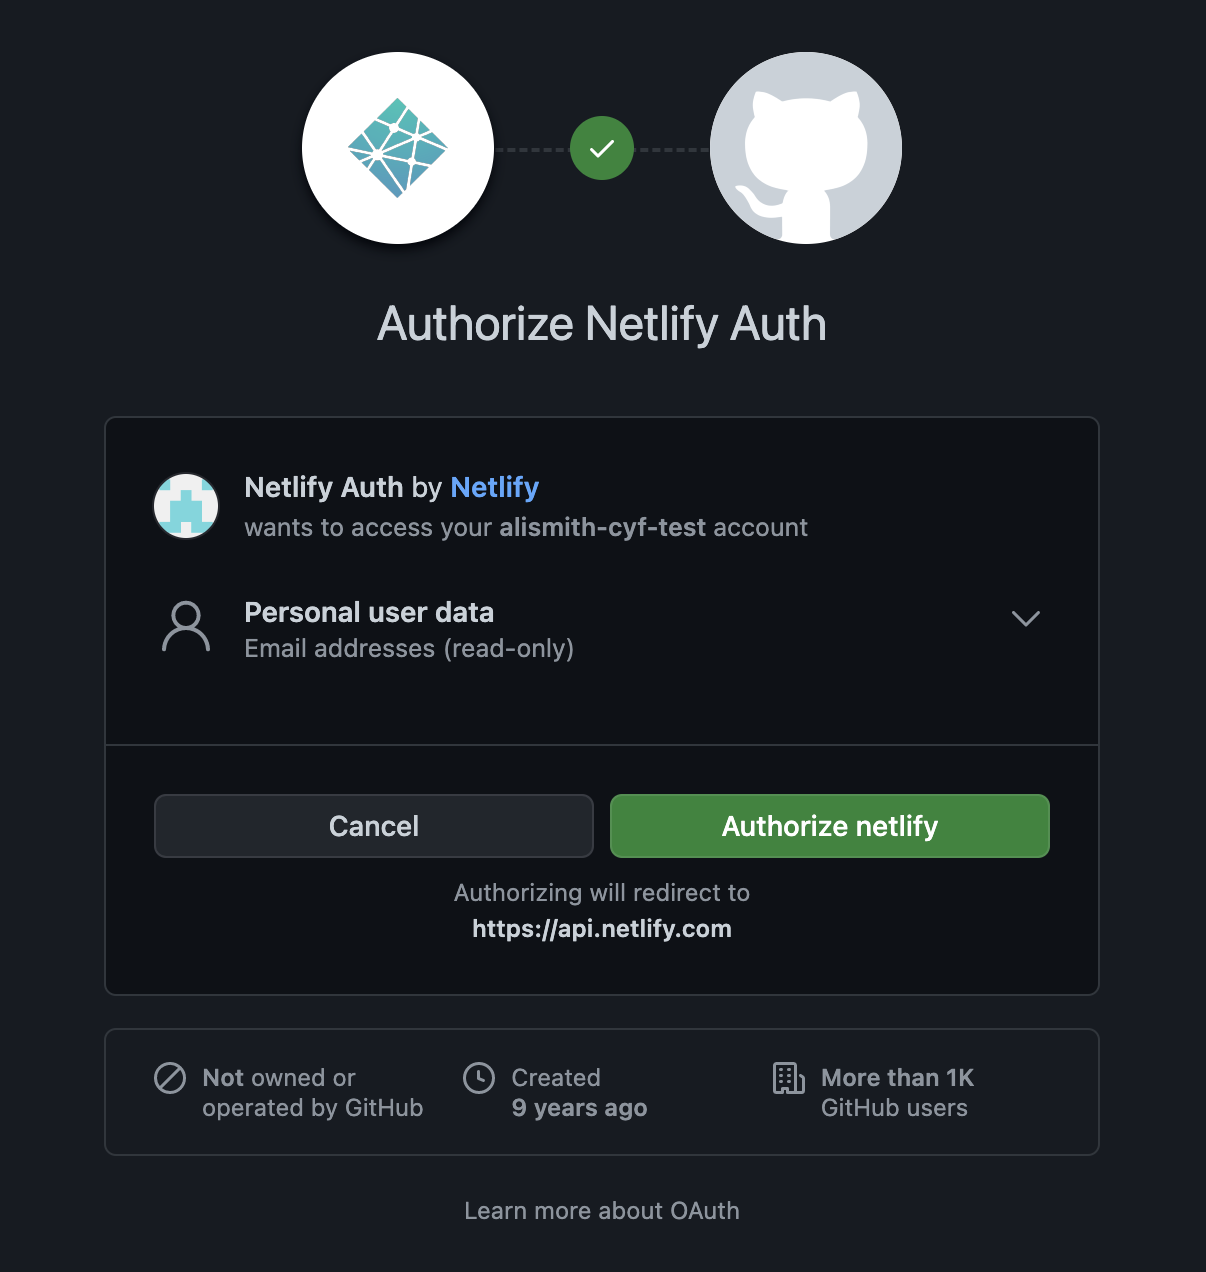Click the Authorize Netlify Auth heading
The width and height of the screenshot is (1206, 1272).
click(601, 323)
